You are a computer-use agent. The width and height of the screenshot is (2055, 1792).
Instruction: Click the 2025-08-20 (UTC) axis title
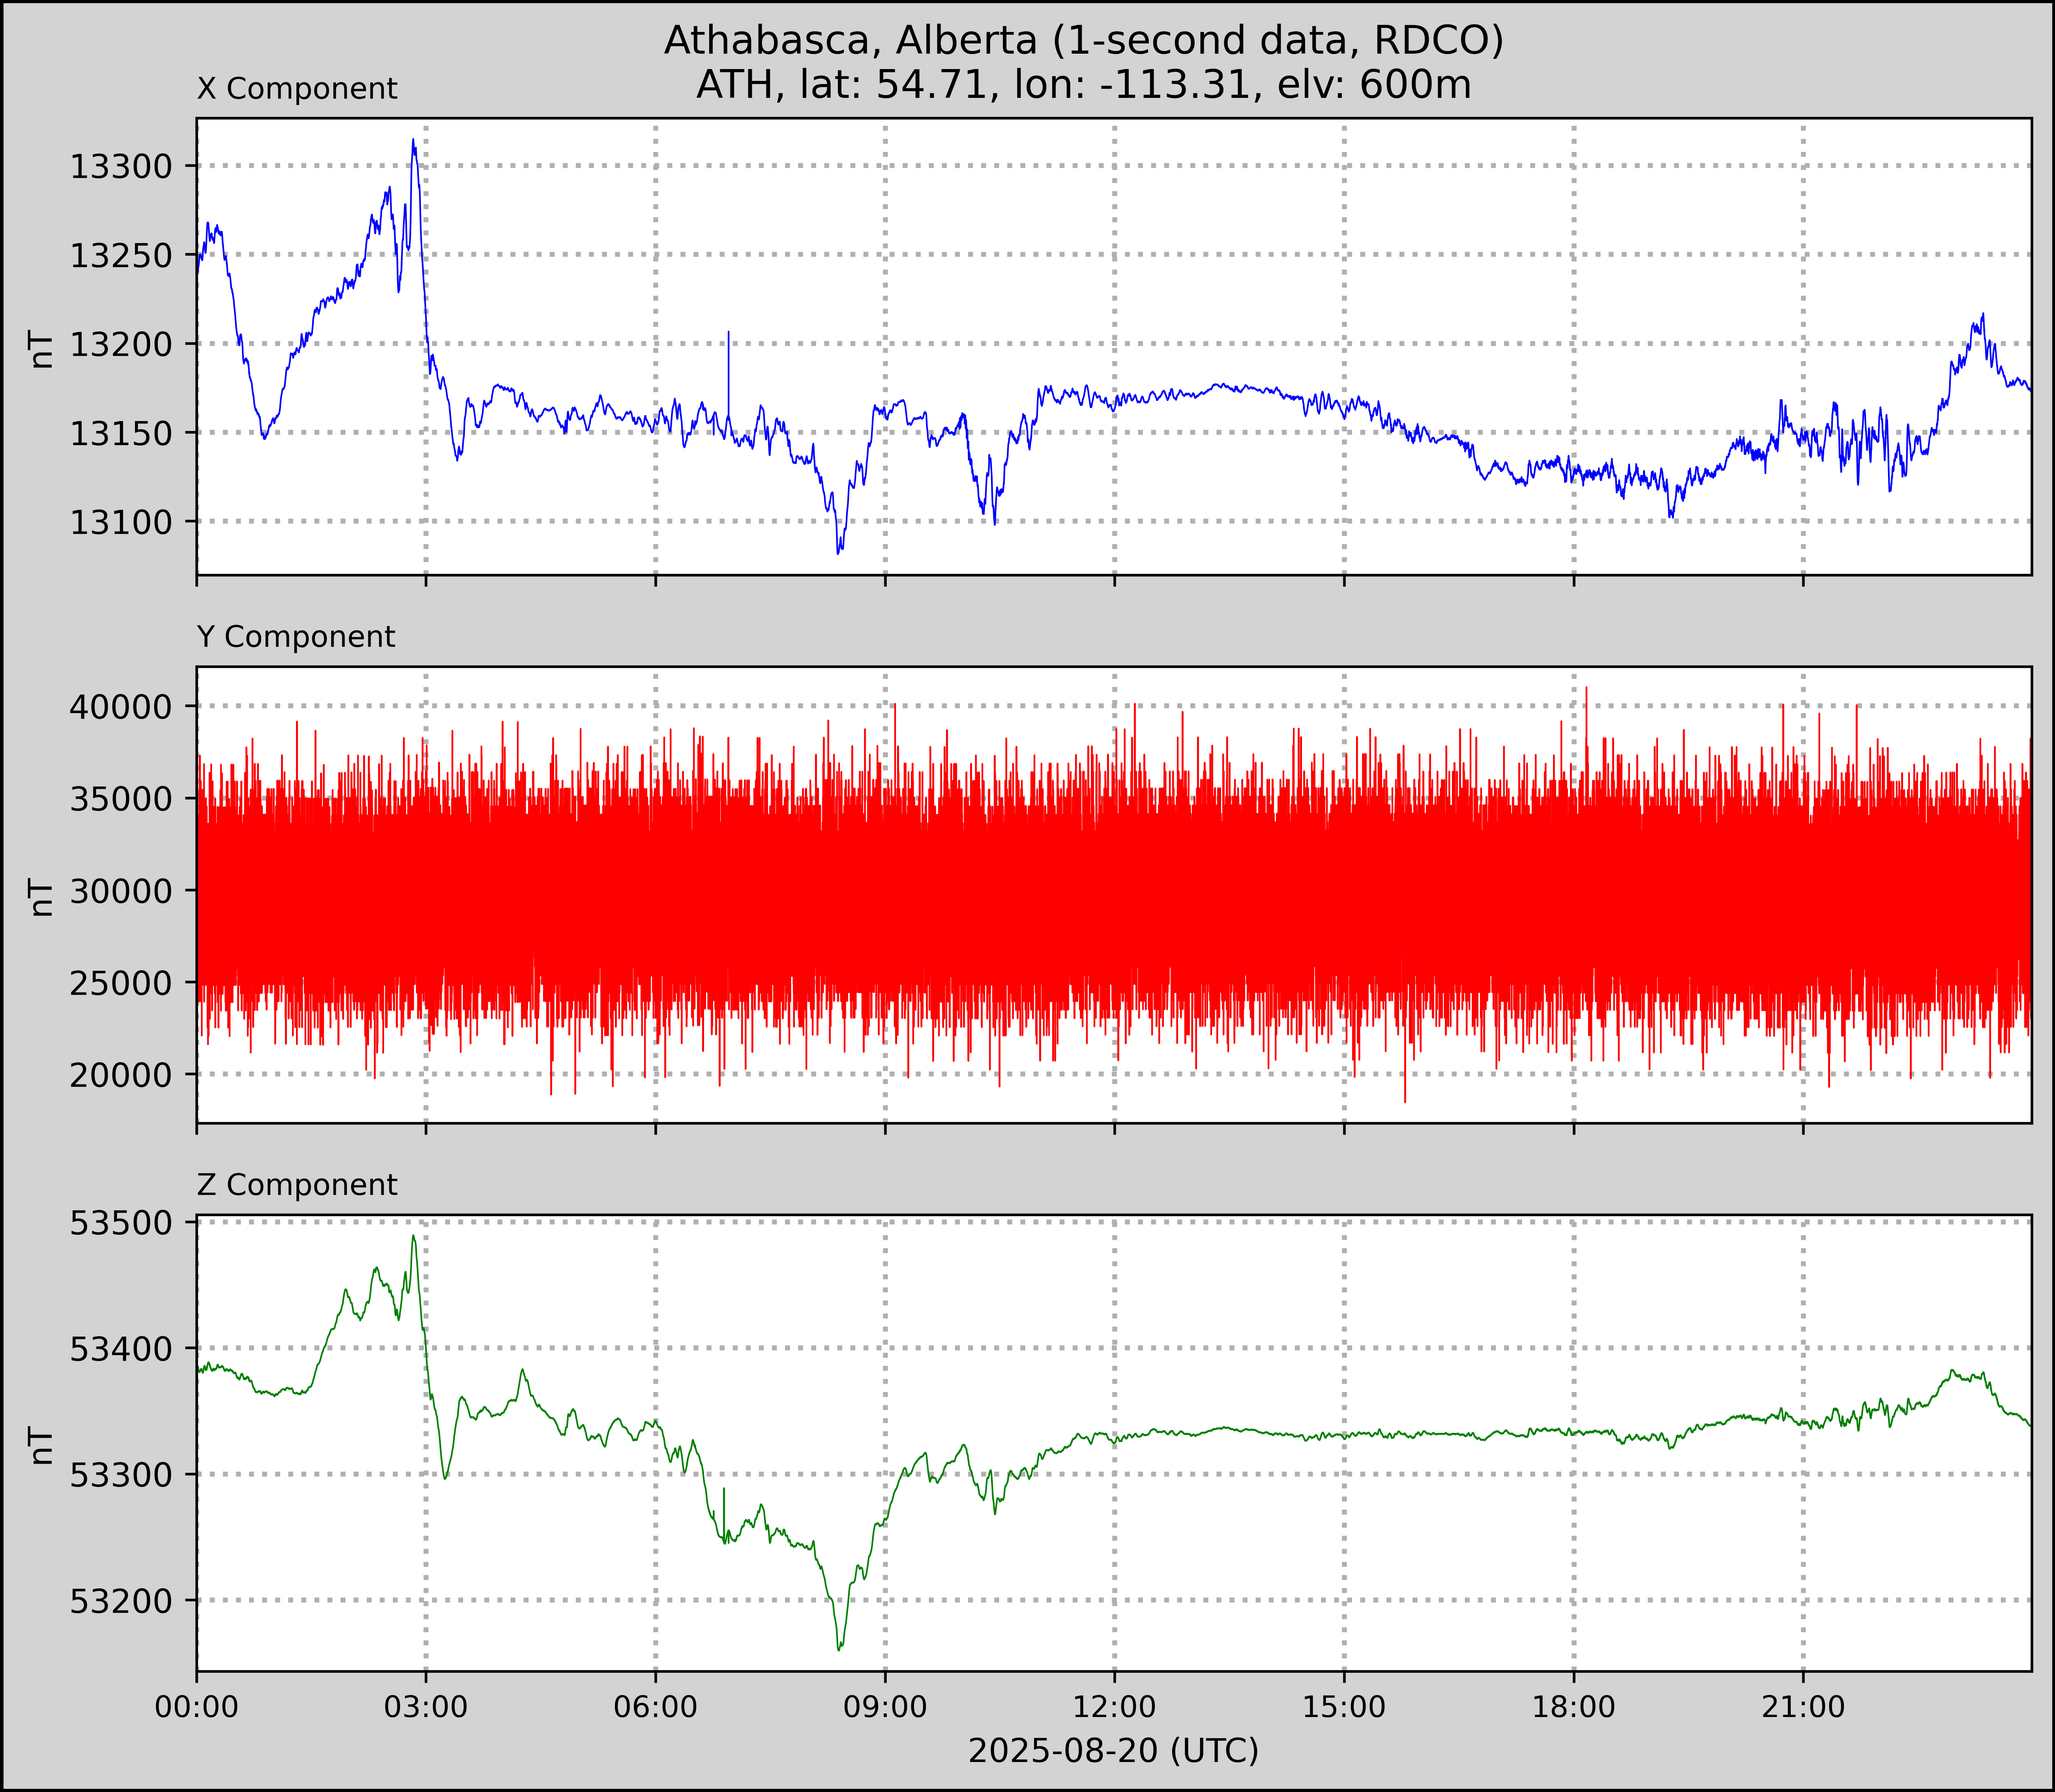pos(1113,1750)
